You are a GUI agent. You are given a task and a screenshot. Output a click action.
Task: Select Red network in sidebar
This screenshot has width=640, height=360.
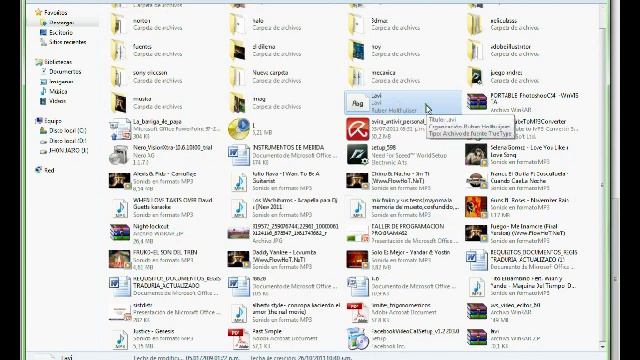[49, 170]
